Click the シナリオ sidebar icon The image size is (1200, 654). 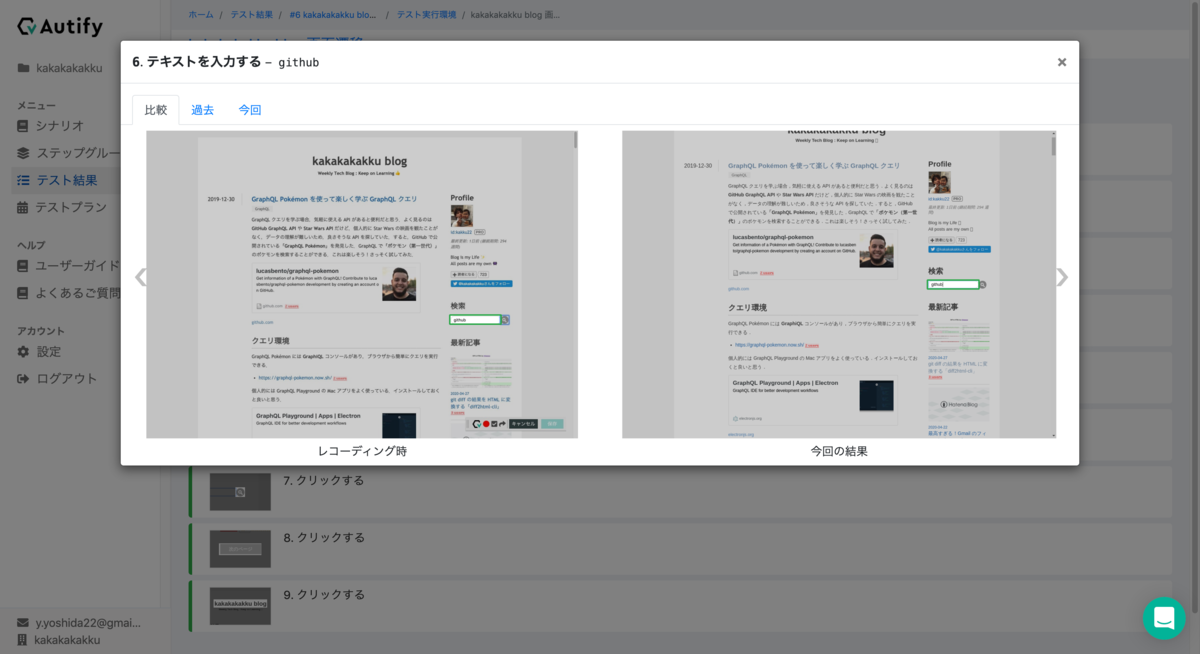click(x=23, y=126)
